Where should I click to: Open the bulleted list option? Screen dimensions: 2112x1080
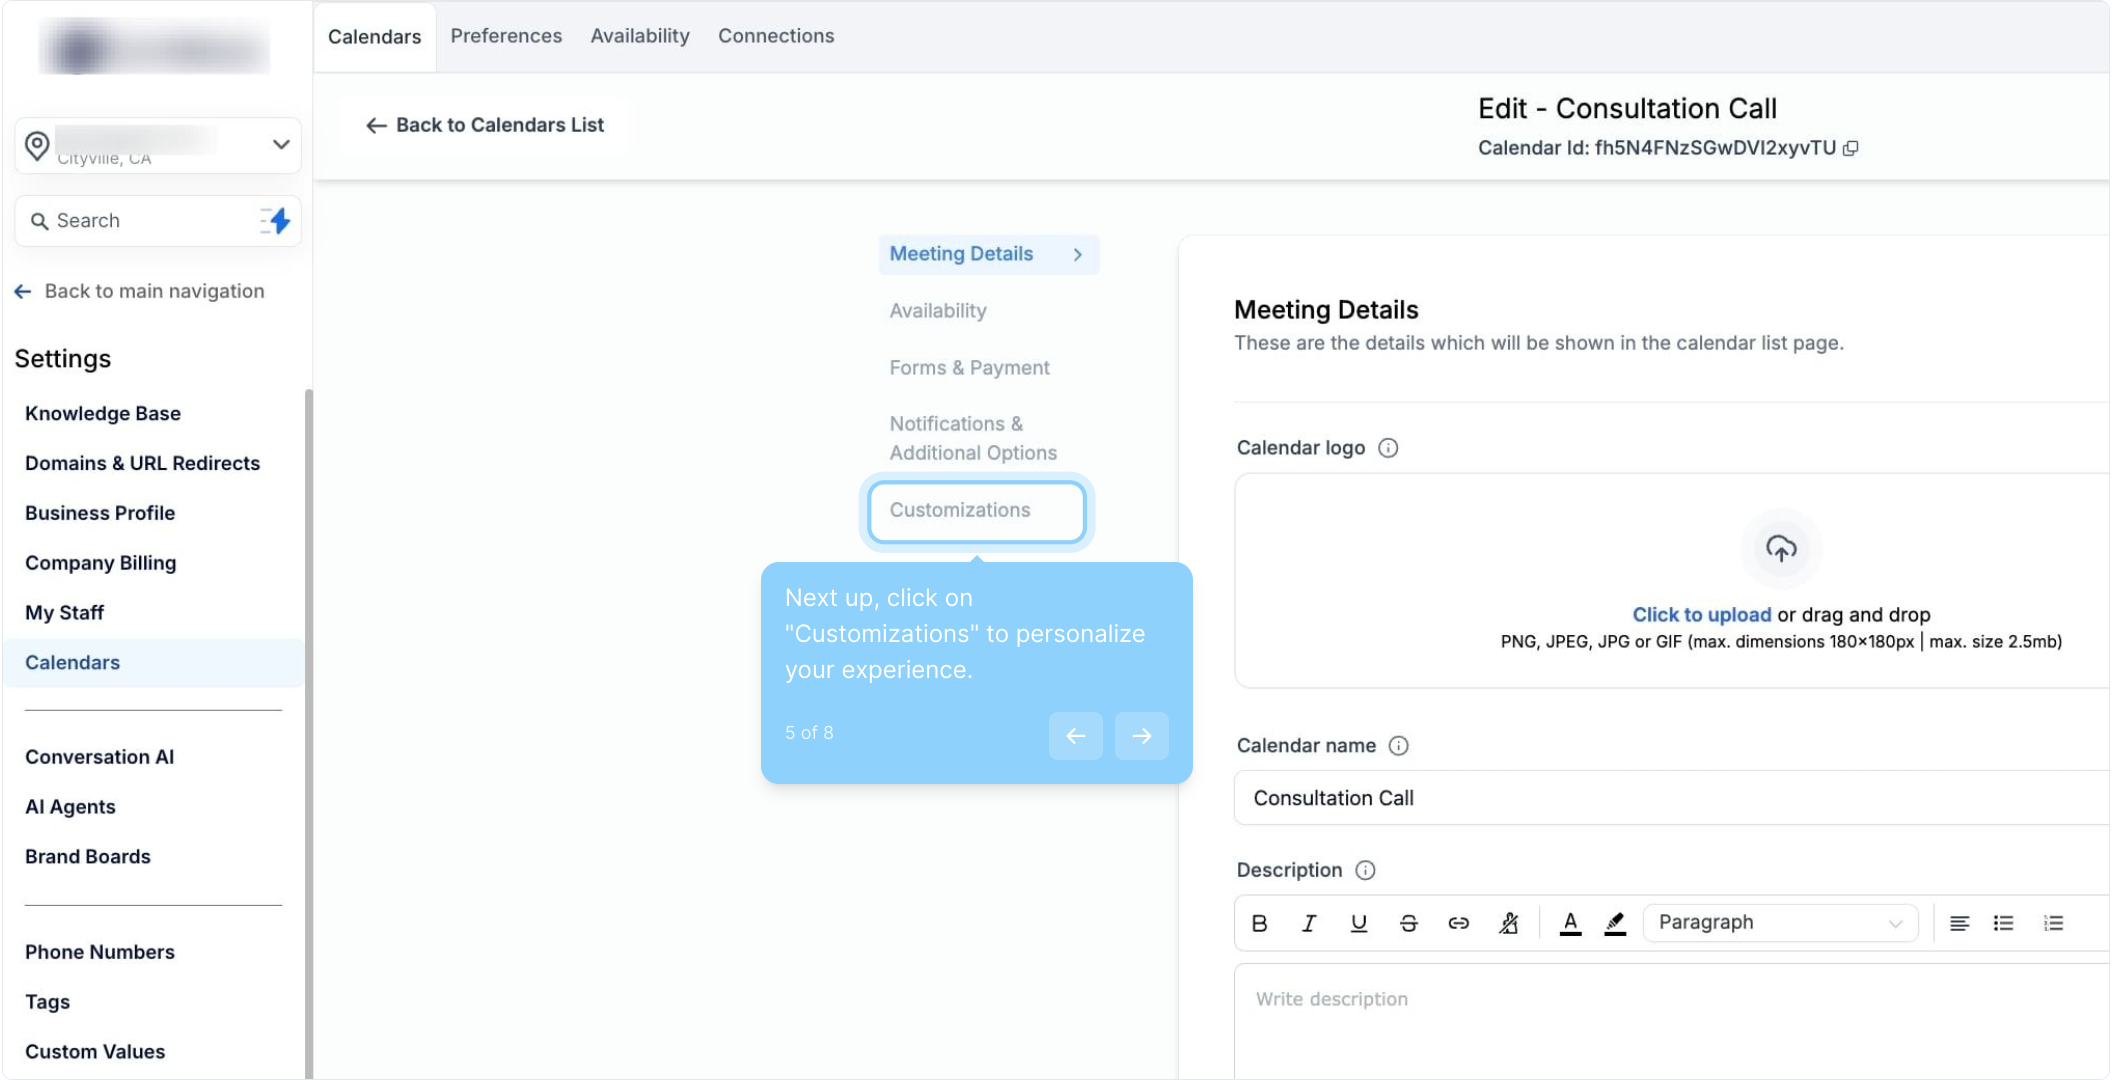pos(2003,923)
